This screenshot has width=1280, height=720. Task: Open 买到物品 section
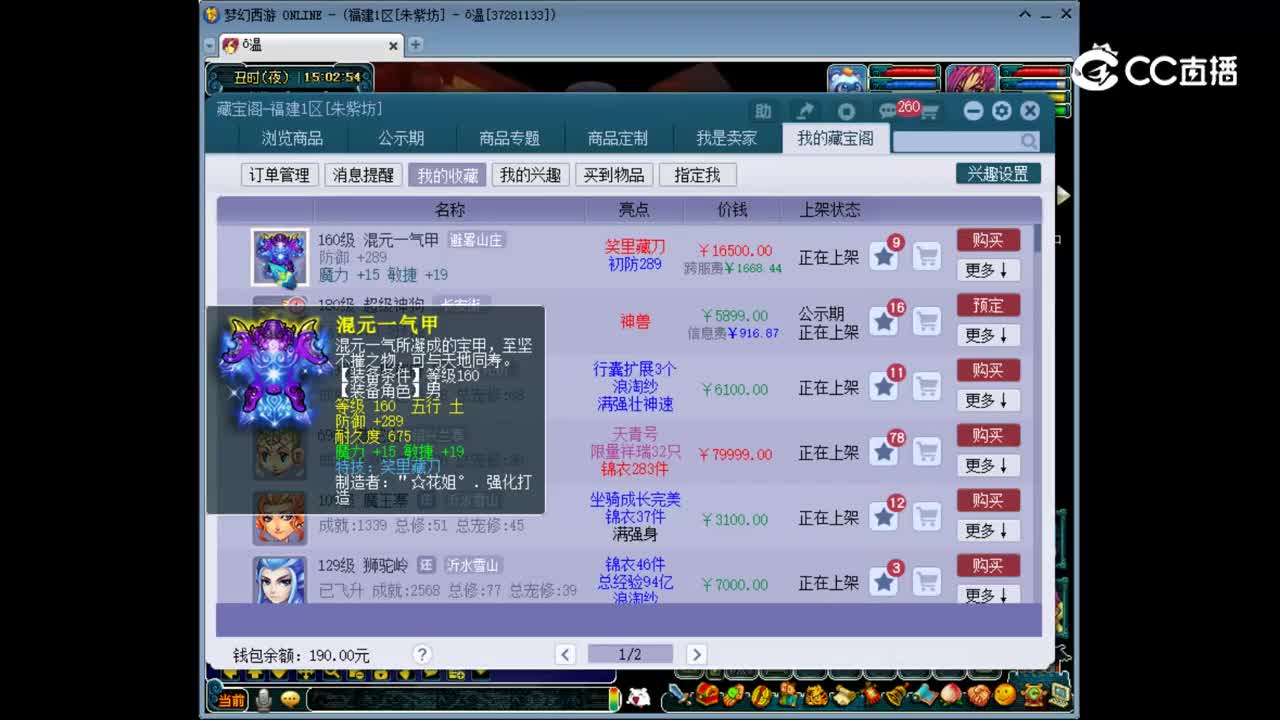(x=614, y=175)
